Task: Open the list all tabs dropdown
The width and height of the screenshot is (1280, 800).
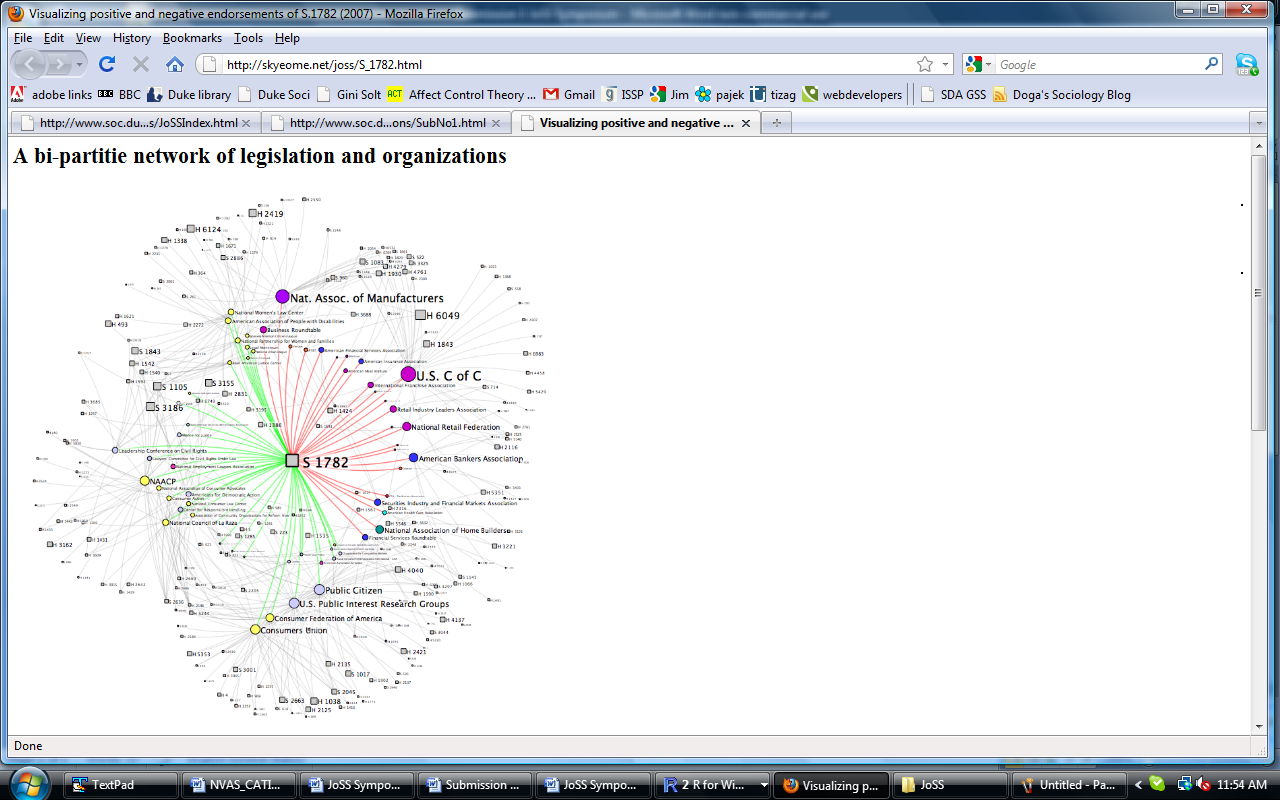Action: 1259,123
